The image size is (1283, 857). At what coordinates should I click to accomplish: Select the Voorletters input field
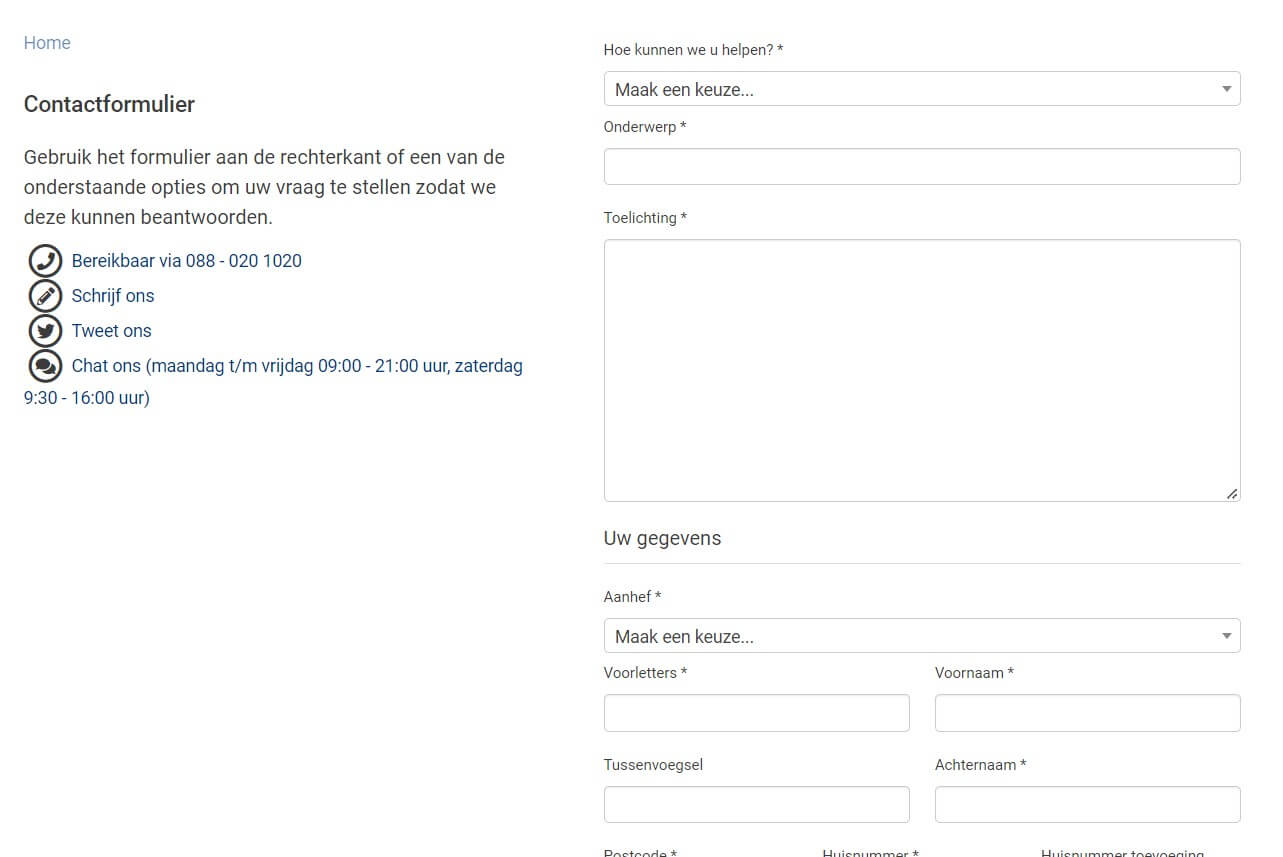click(x=757, y=713)
